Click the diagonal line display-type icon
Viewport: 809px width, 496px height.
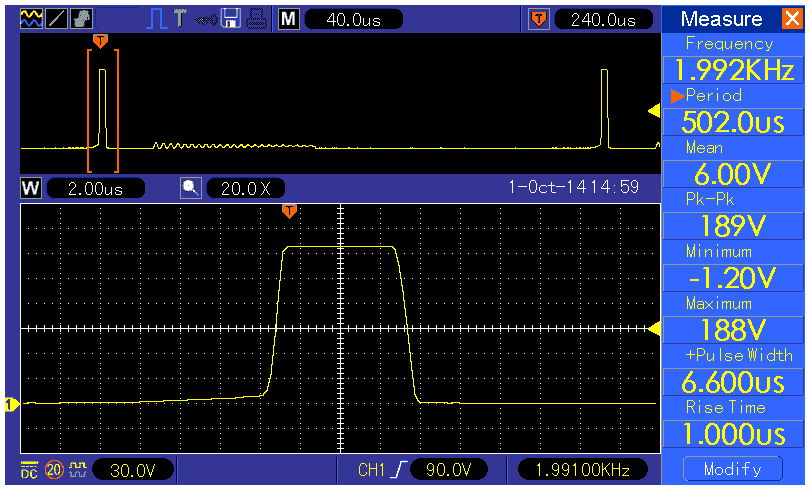(56, 19)
